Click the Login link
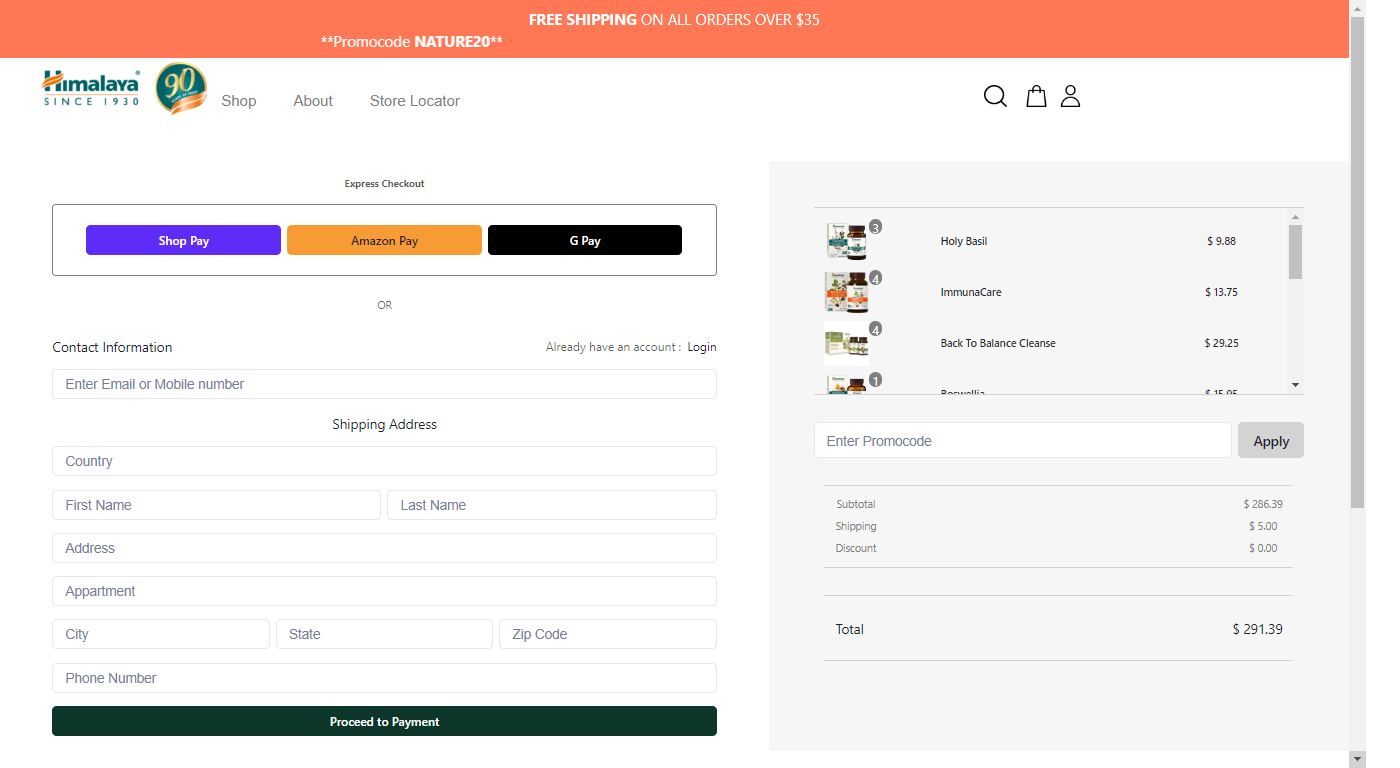 702,347
